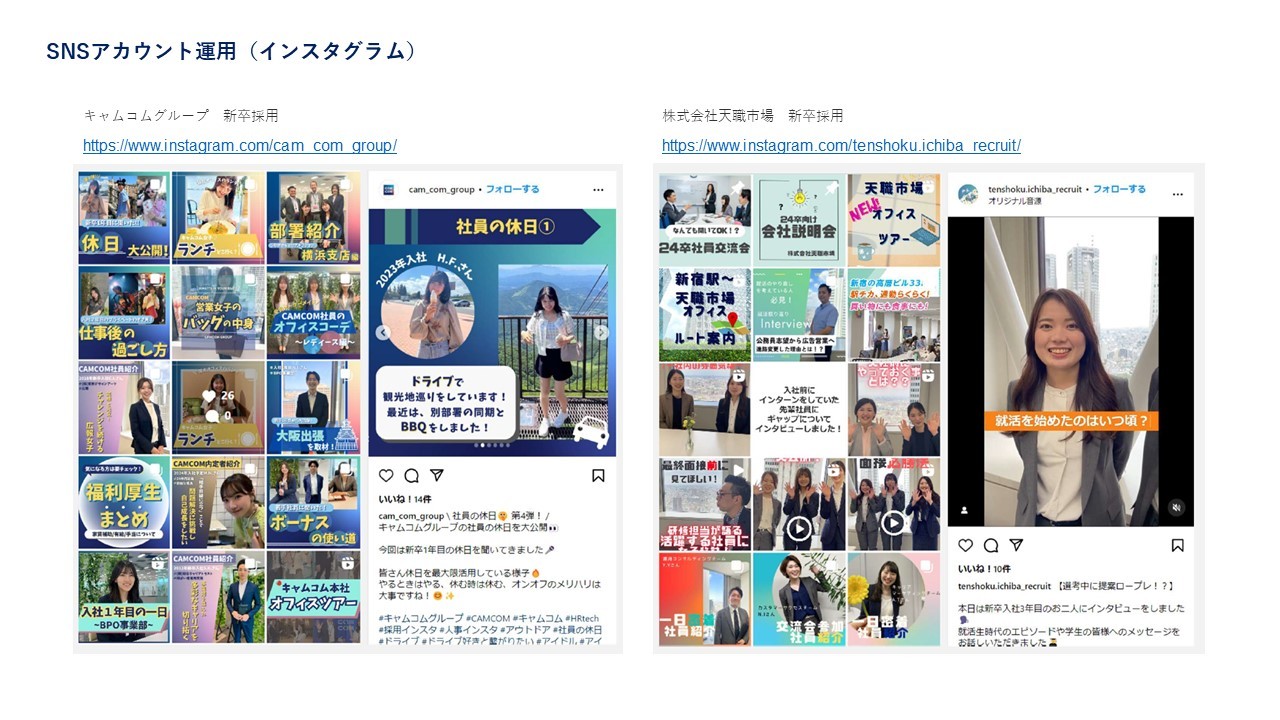
Task: Open the オフィスコーデ thumbnail
Action: pos(313,312)
